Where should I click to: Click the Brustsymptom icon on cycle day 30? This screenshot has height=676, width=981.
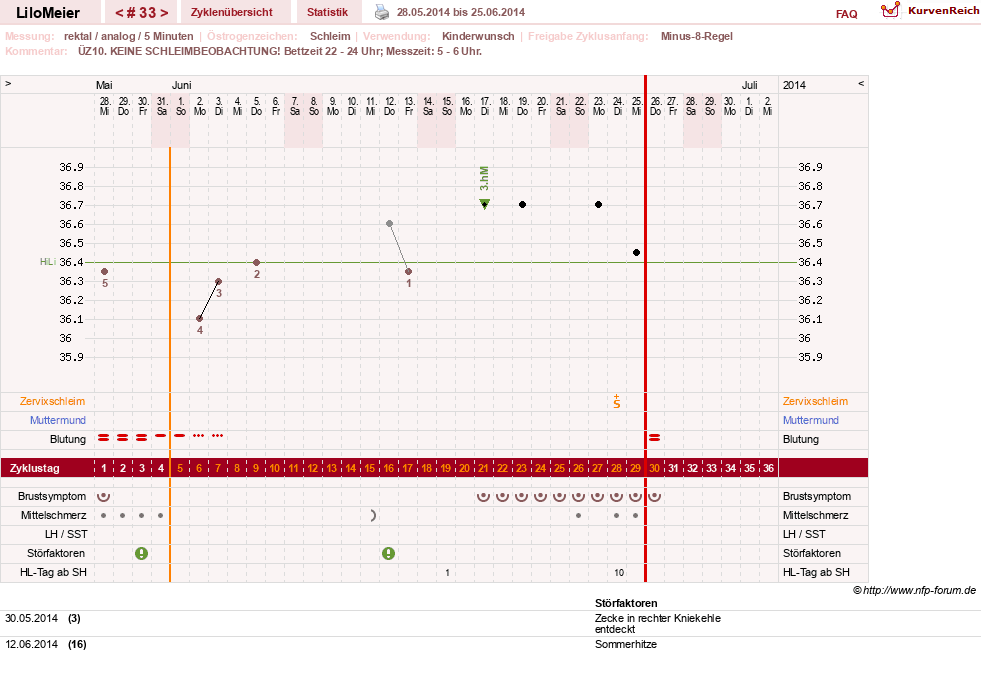(x=654, y=496)
